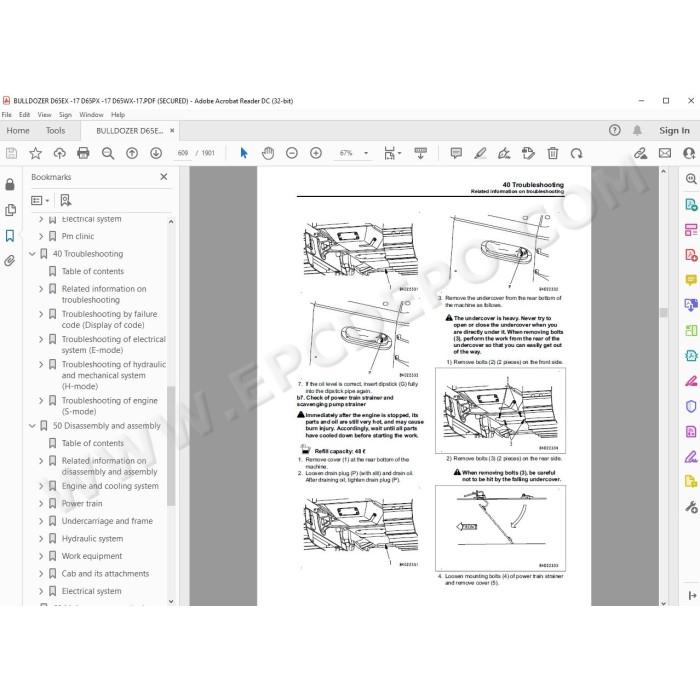
Task: Toggle the Bookmarks panel icon
Action: click(x=10, y=235)
